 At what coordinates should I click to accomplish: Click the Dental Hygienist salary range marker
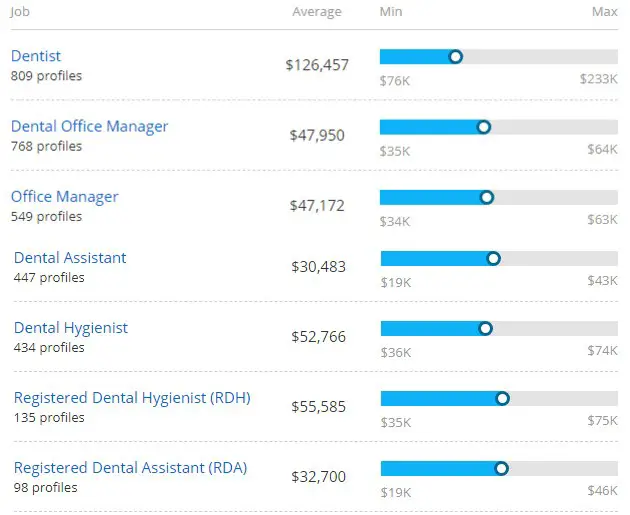pyautogui.click(x=486, y=328)
